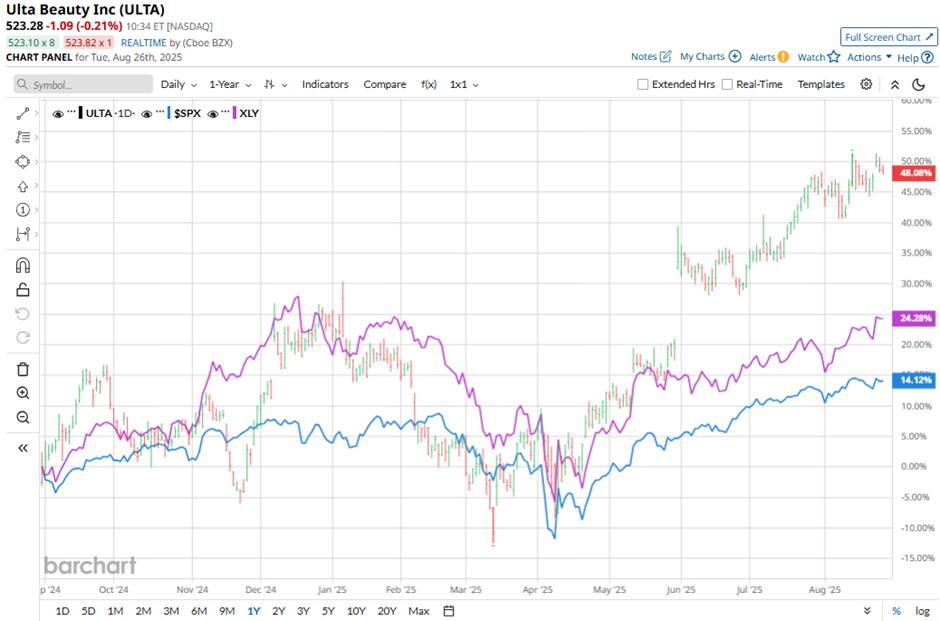Open chart Templates

821,85
